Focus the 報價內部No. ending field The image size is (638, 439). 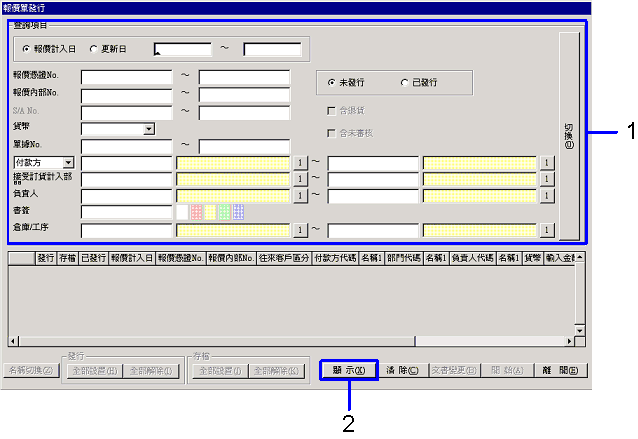tap(245, 96)
